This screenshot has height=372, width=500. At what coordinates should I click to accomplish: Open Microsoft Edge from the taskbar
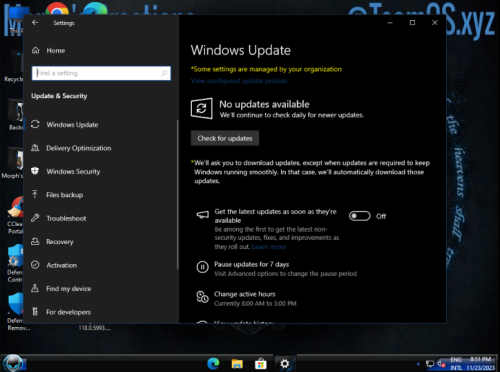coord(213,363)
